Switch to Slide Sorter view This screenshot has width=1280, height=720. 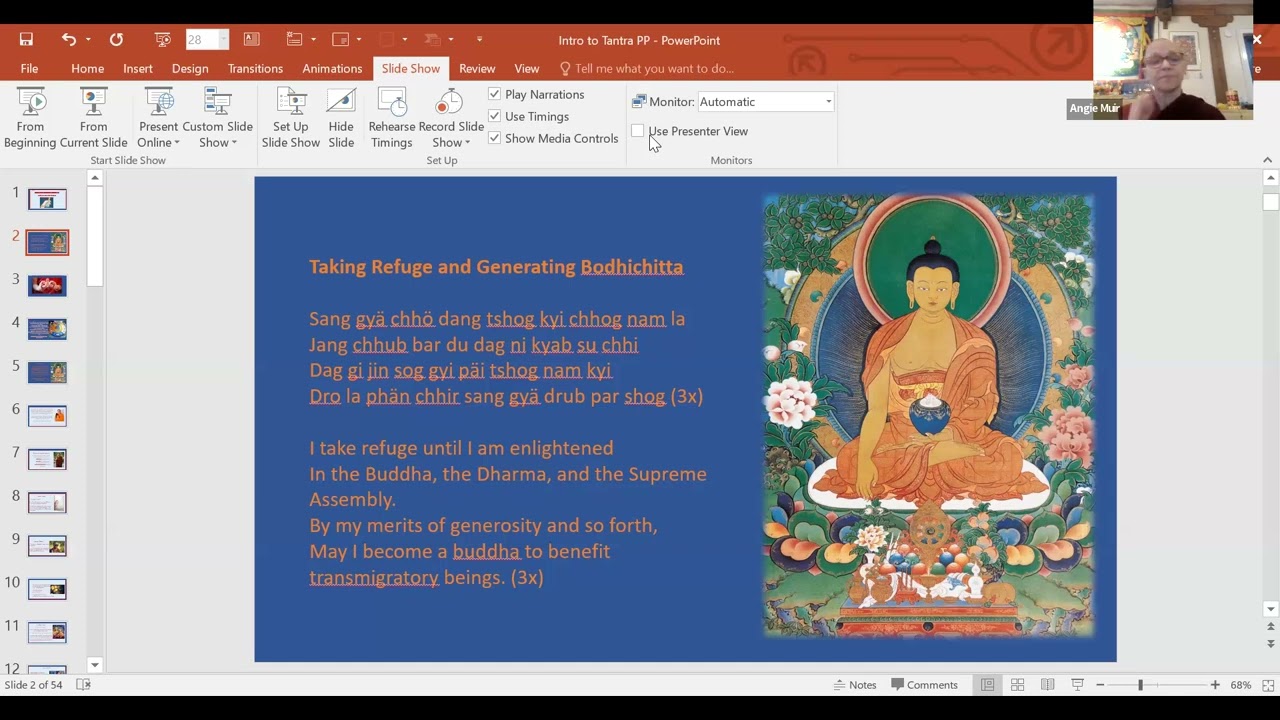(x=1017, y=685)
